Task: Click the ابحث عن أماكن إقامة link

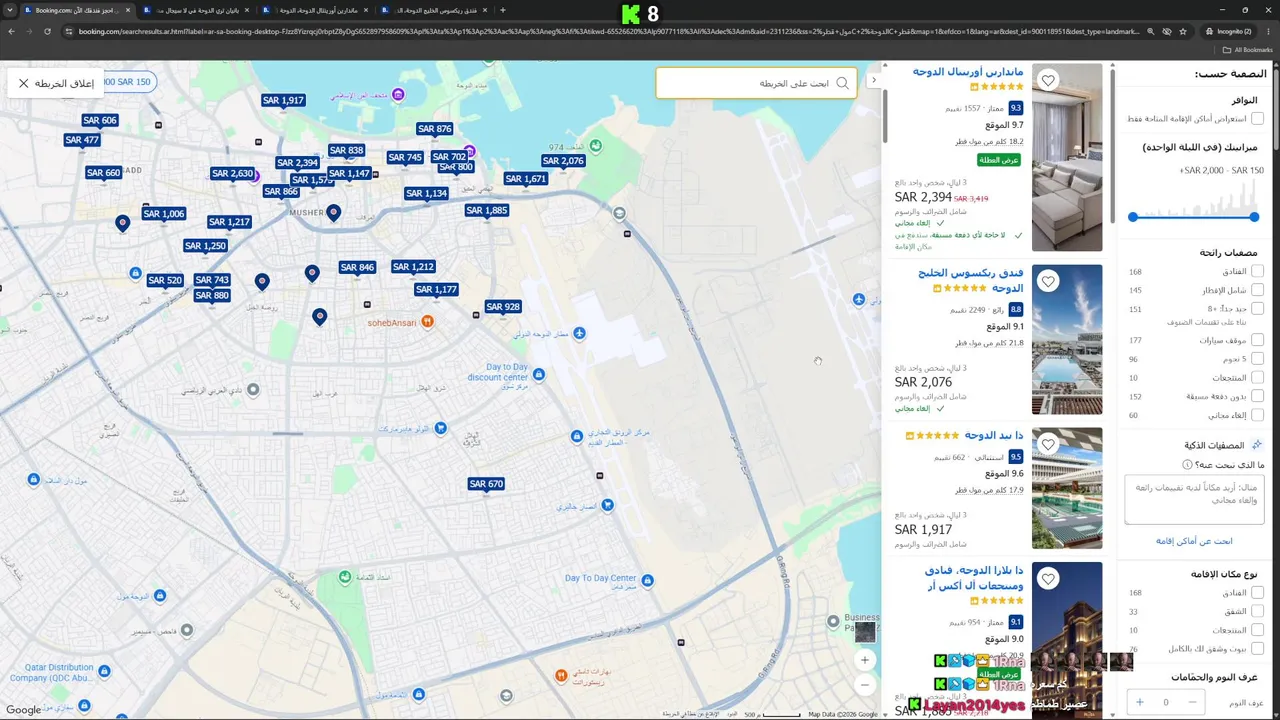Action: tap(1194, 541)
